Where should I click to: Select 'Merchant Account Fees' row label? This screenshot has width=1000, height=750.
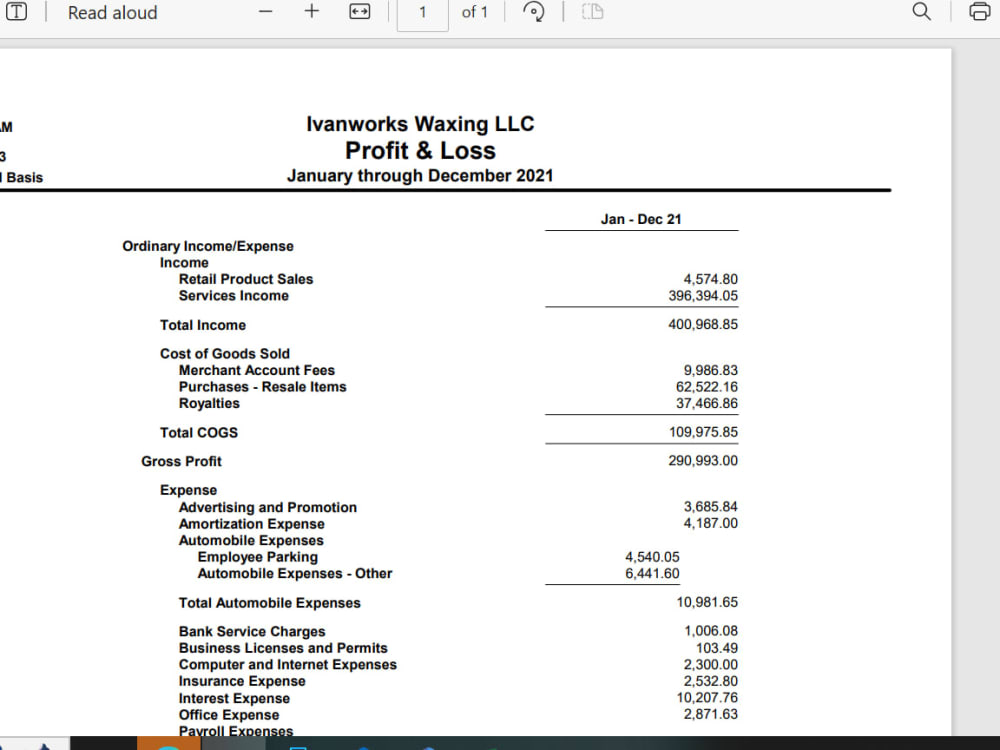pos(256,371)
